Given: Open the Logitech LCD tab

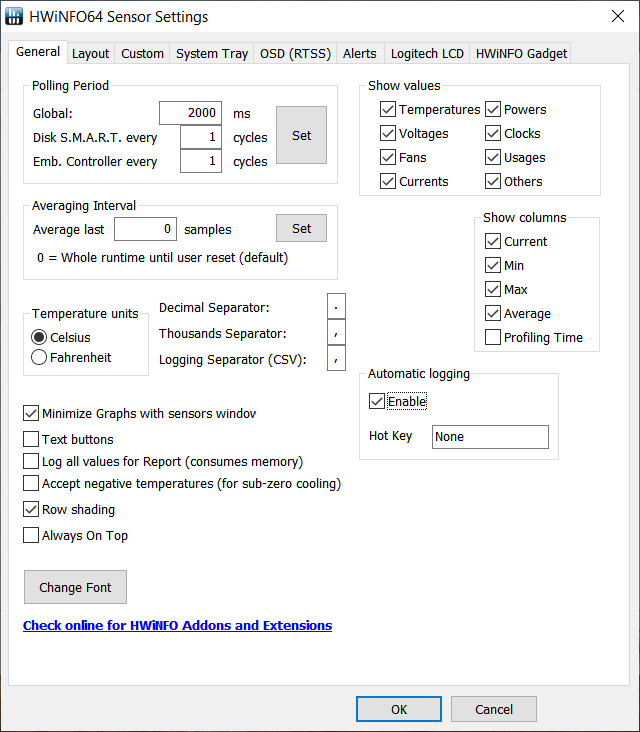Looking at the screenshot, I should 427,54.
